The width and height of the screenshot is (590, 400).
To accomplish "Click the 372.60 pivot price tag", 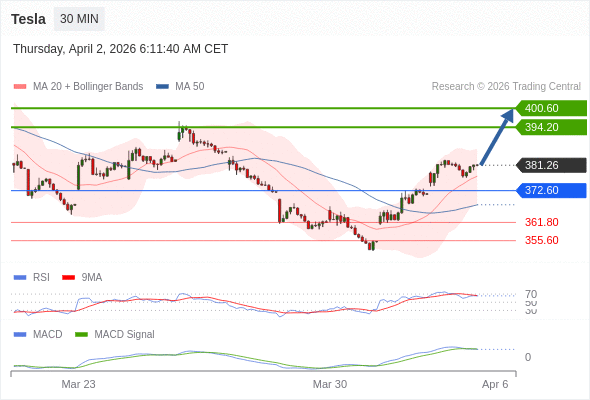I will [x=551, y=190].
